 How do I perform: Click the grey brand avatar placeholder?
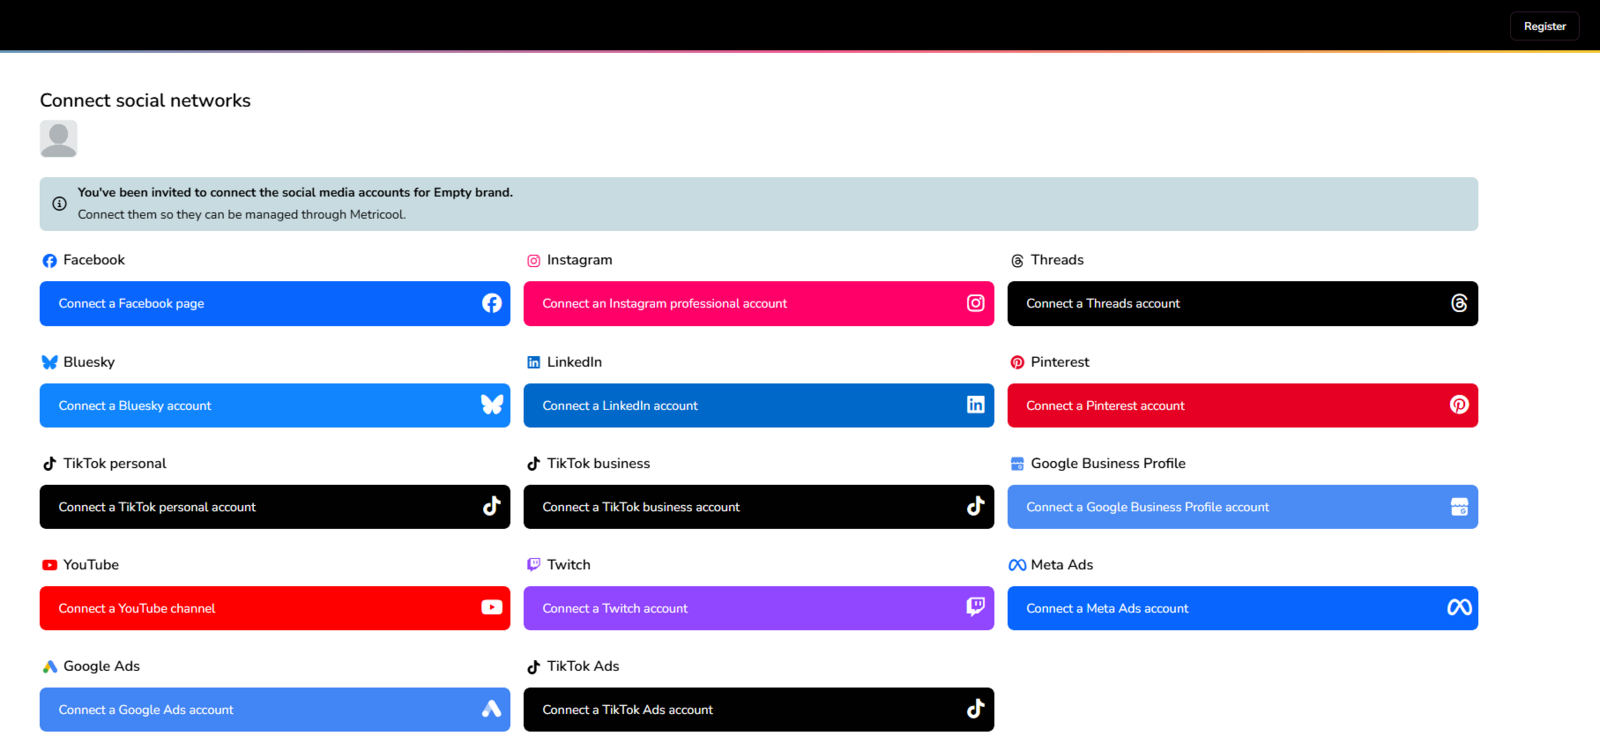coord(58,139)
